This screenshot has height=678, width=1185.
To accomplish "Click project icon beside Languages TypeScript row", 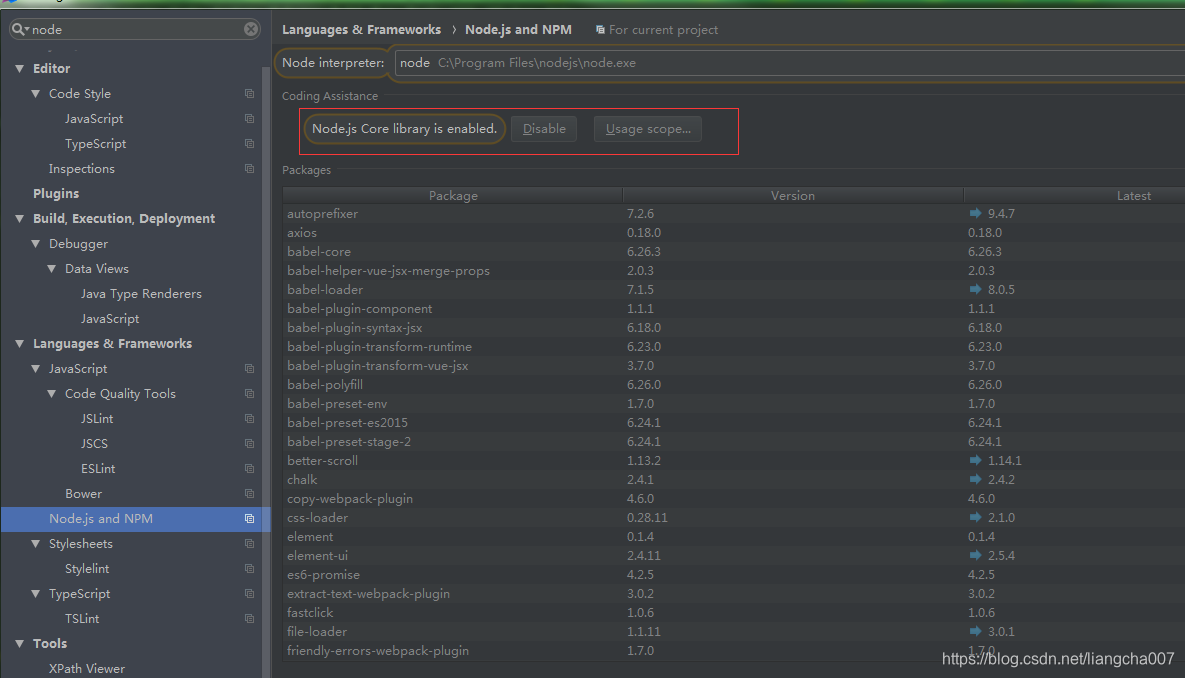I will (249, 593).
